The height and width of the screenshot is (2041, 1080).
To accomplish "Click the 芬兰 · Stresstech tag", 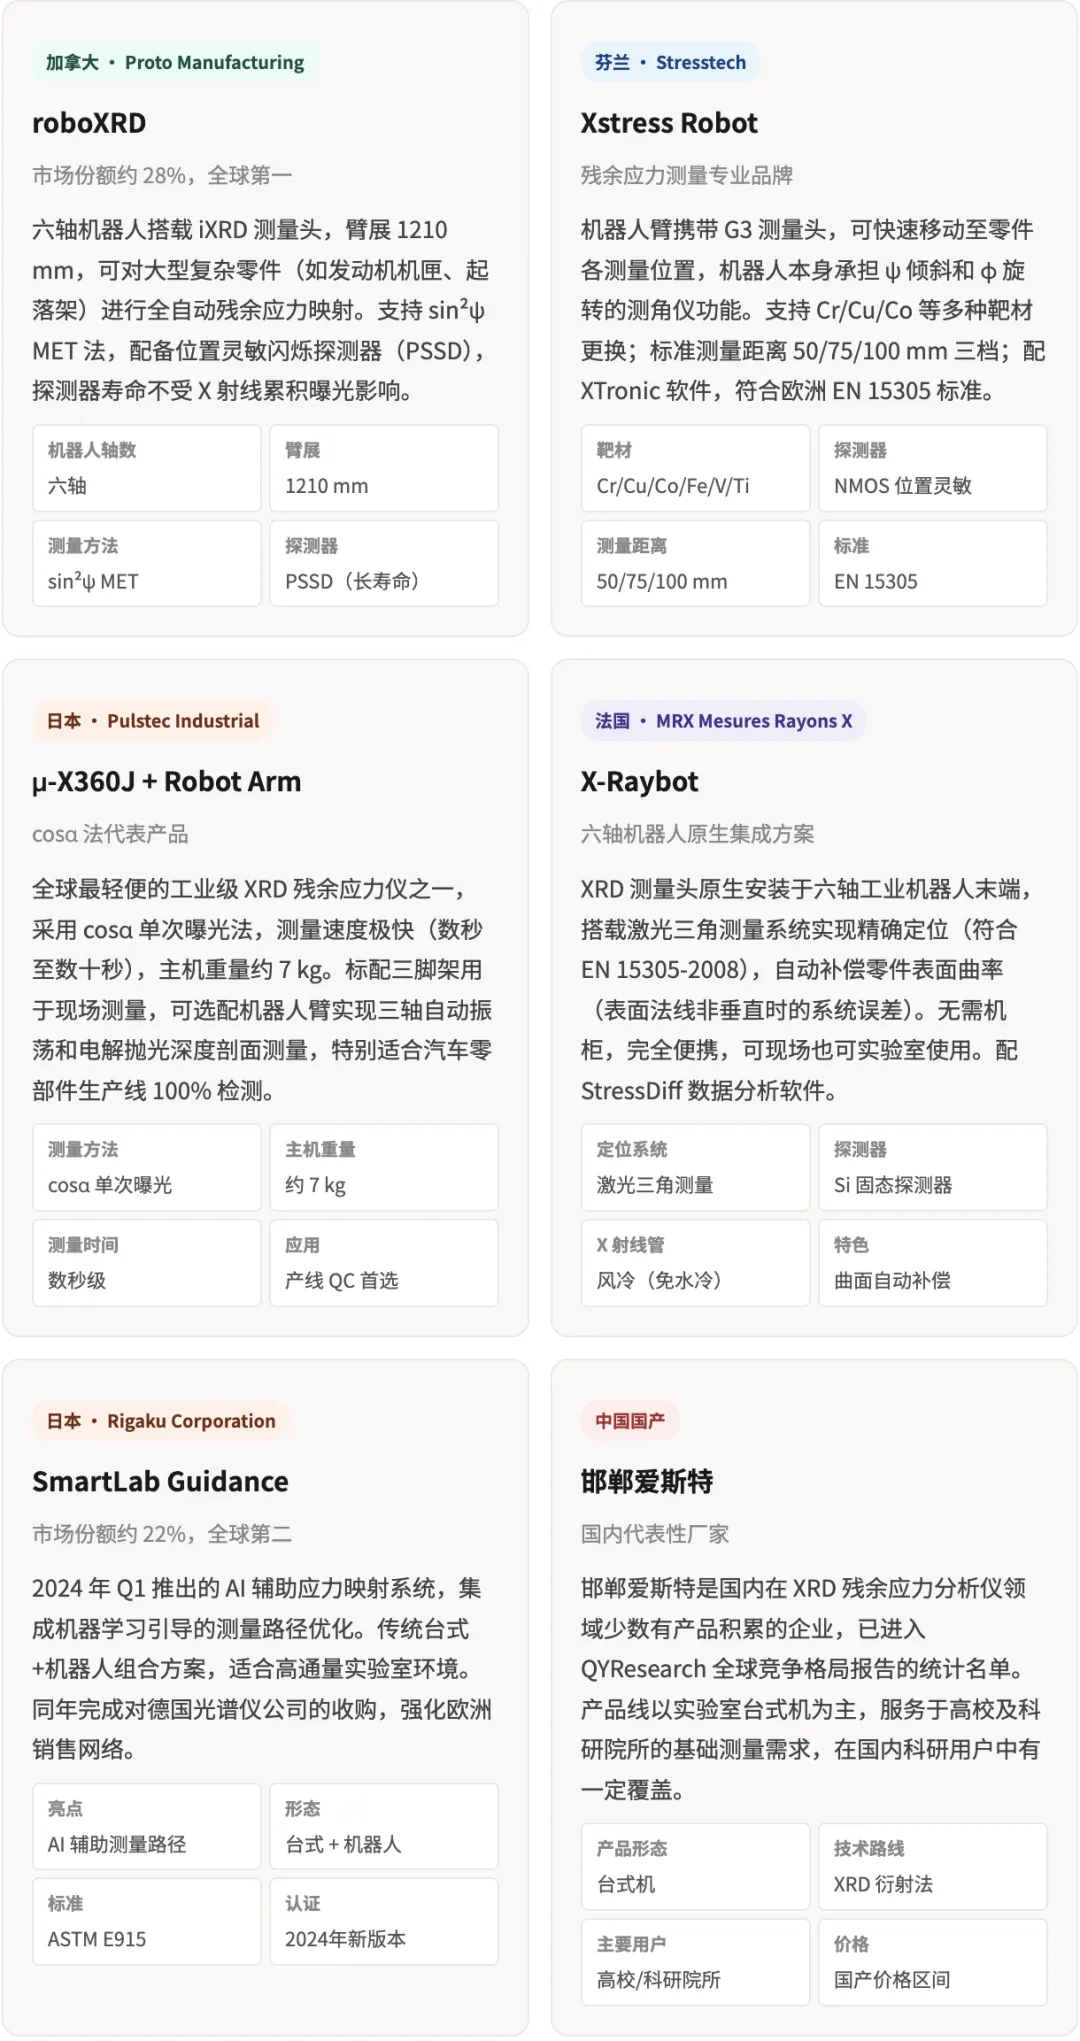I will click(x=670, y=63).
